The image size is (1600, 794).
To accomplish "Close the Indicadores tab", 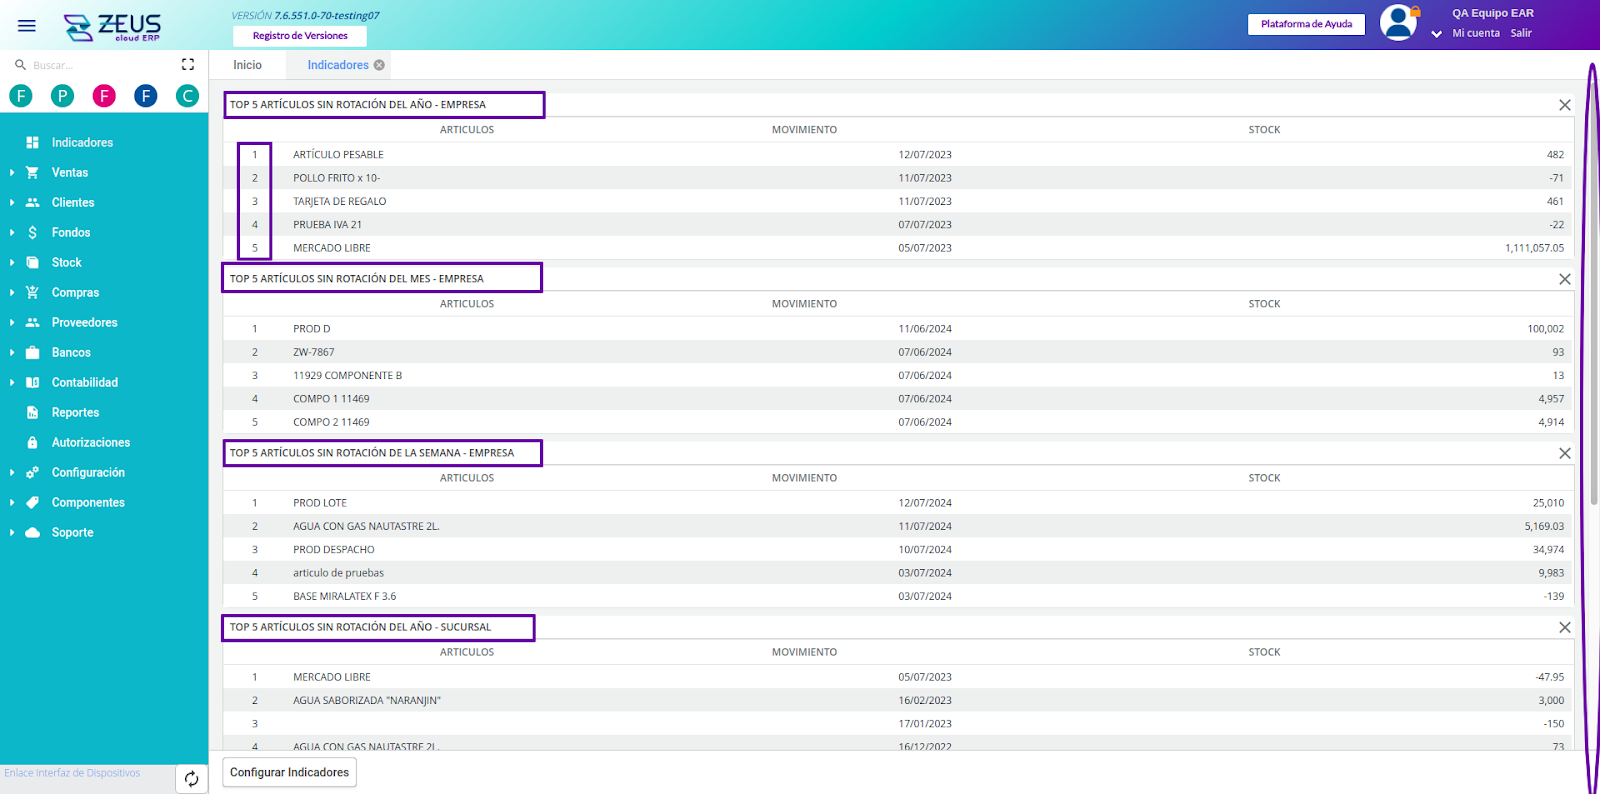I will (x=379, y=65).
